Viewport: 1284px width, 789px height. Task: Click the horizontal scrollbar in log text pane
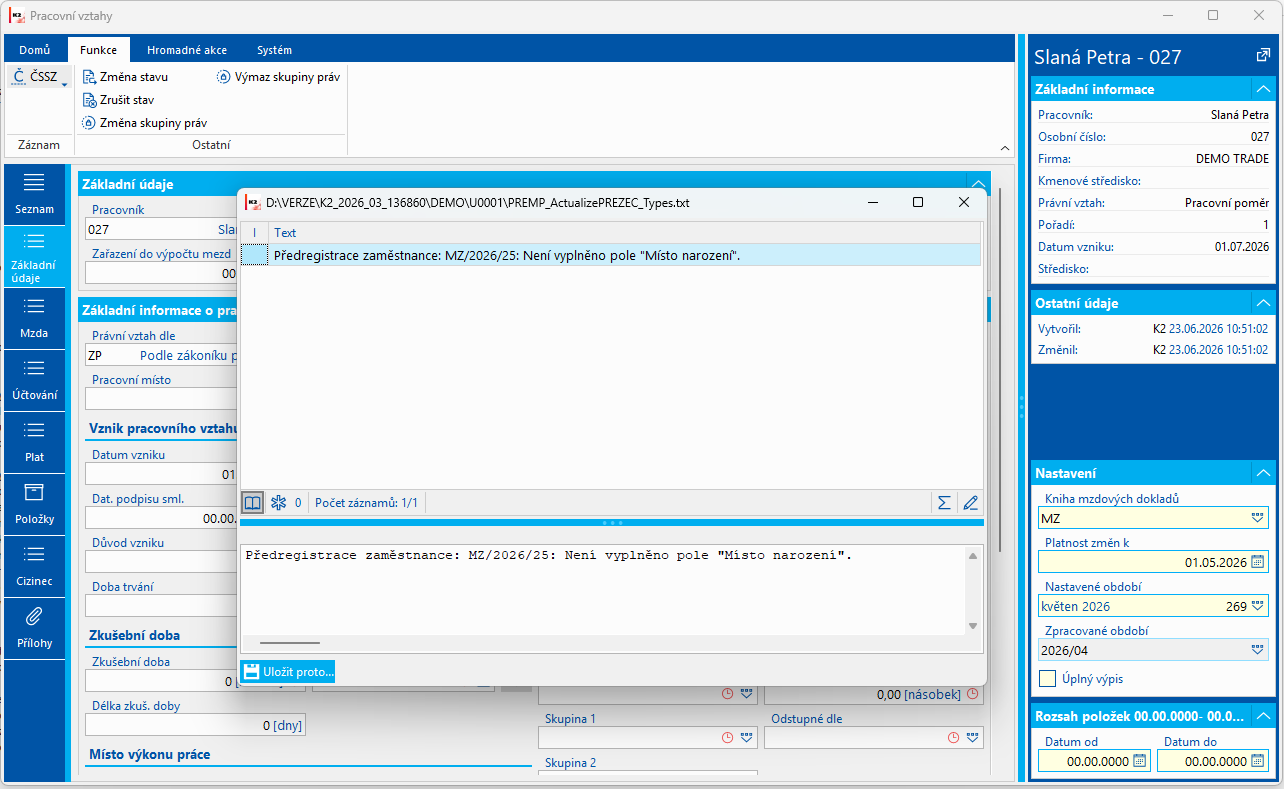(x=289, y=643)
